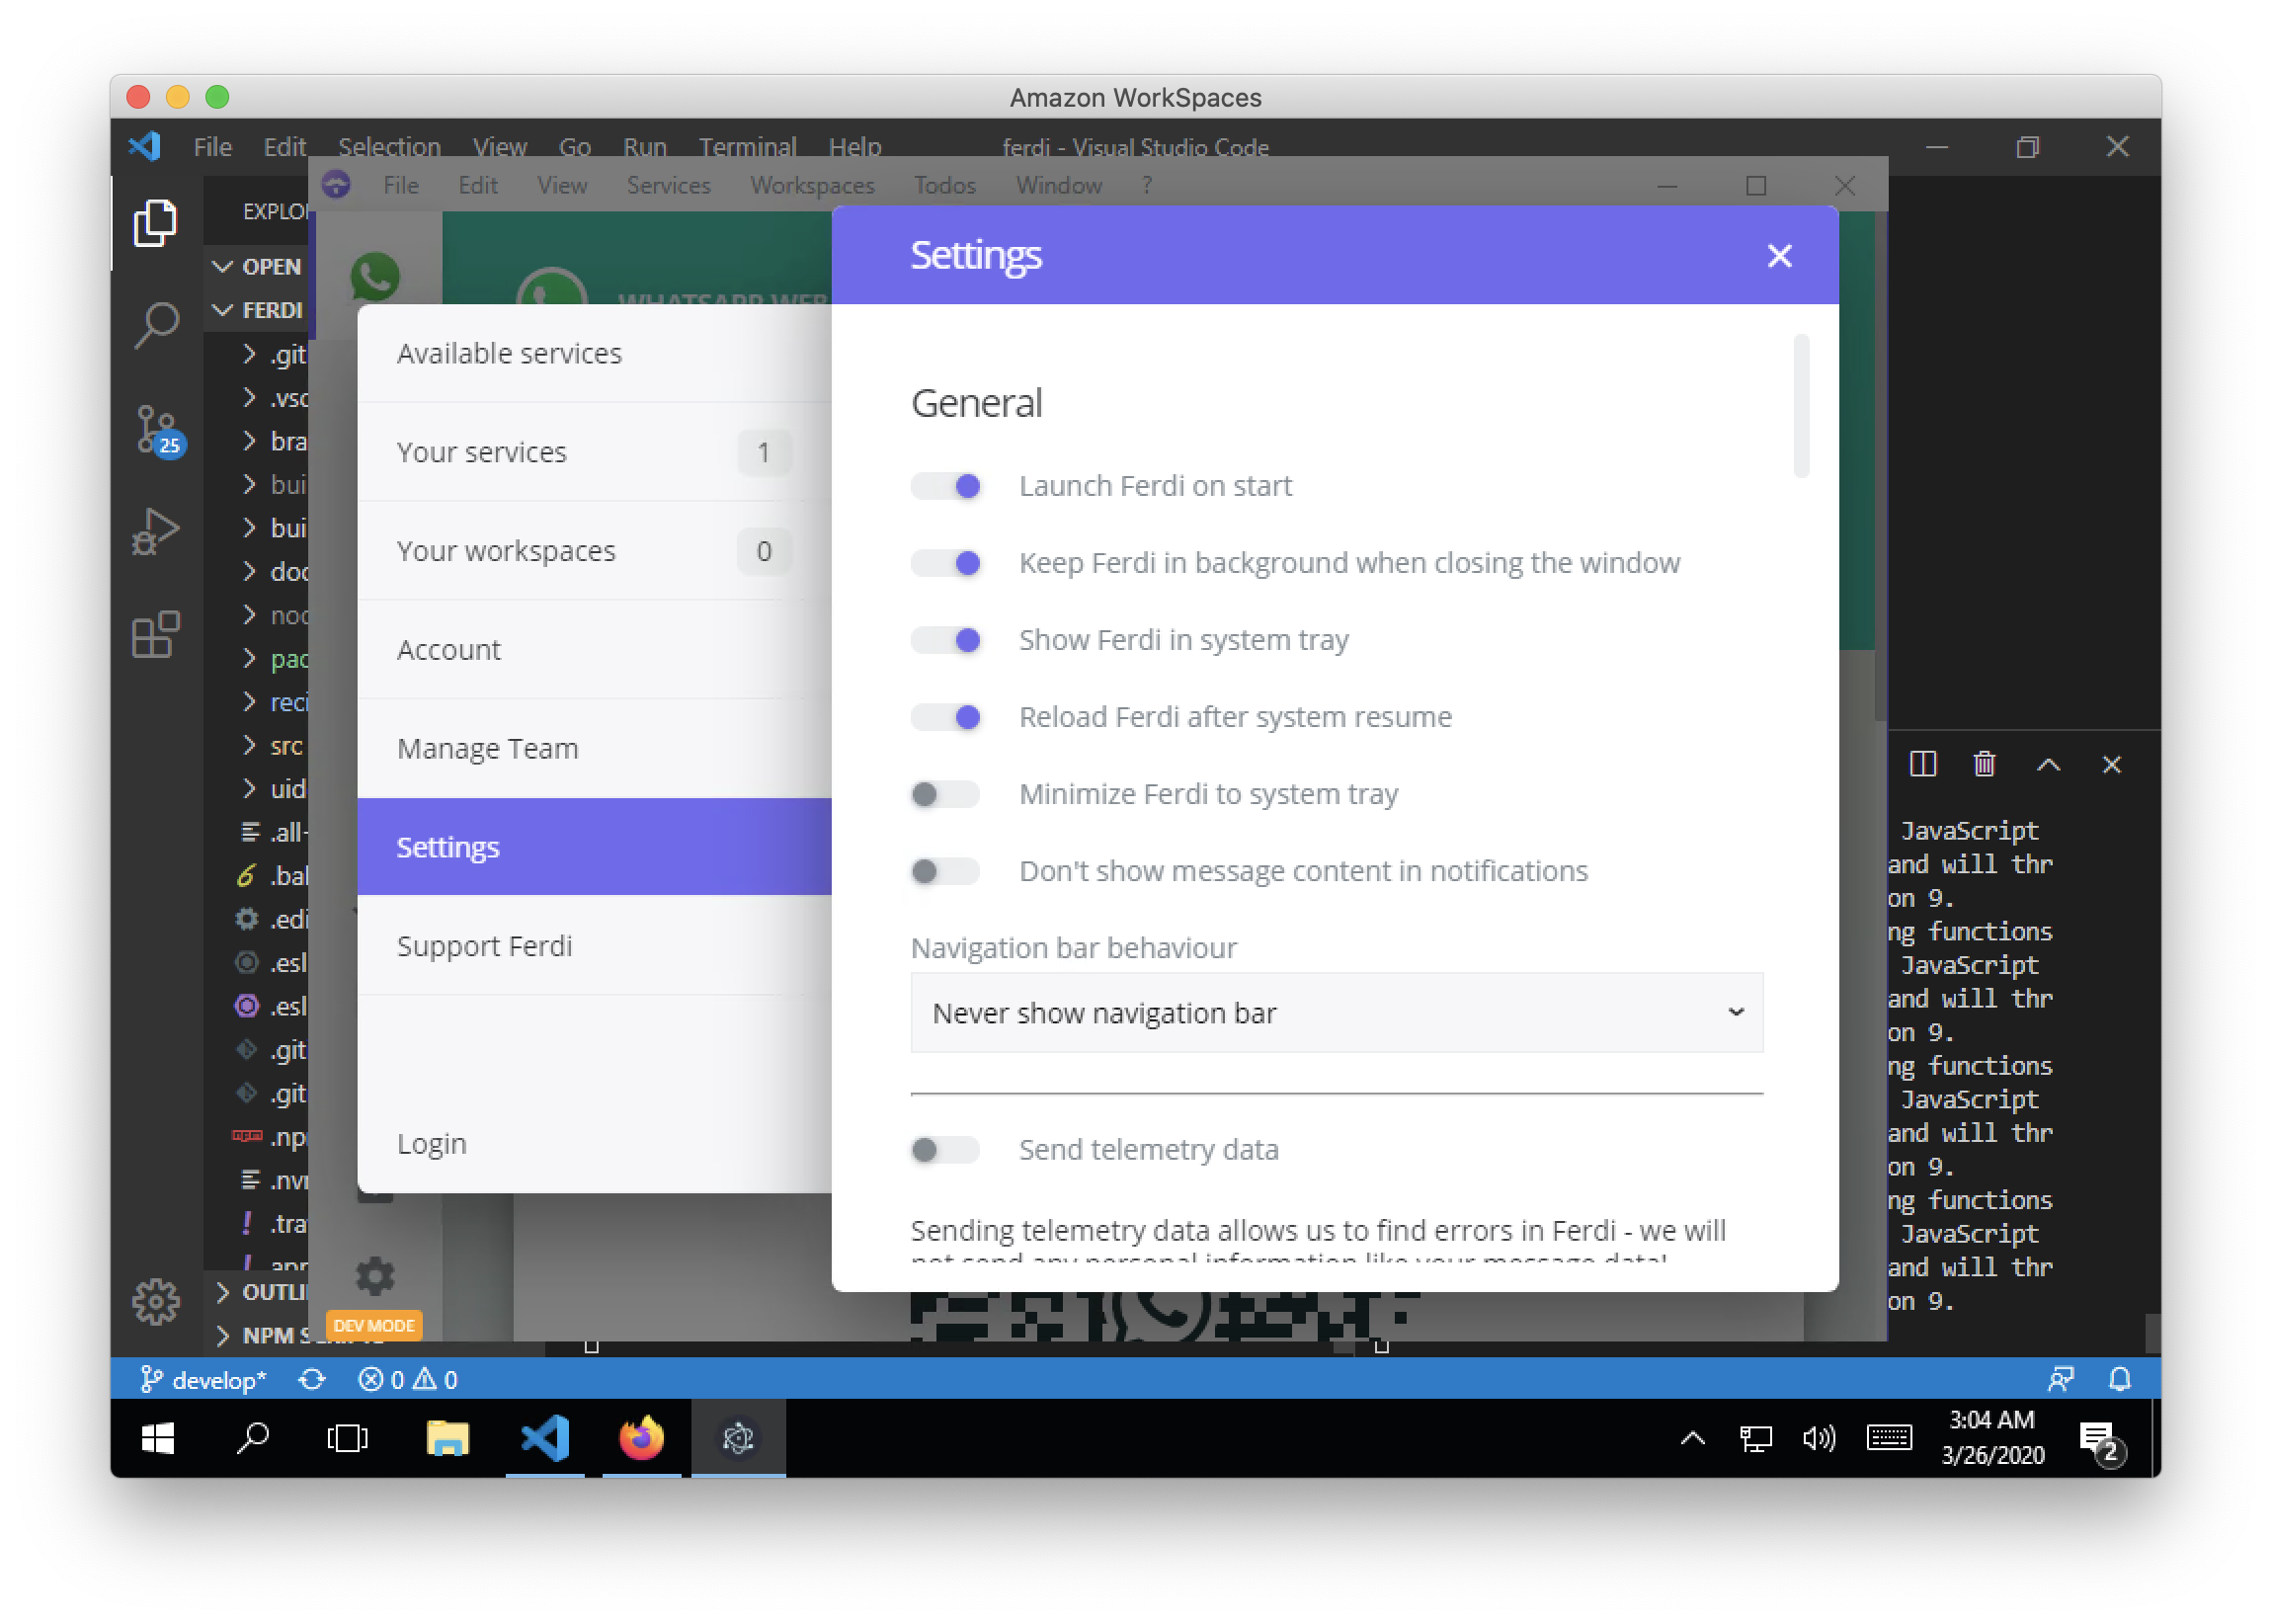Click the Settings dialog vertical scrollbar
Screen dimensions: 2272x1624
click(x=1801, y=406)
